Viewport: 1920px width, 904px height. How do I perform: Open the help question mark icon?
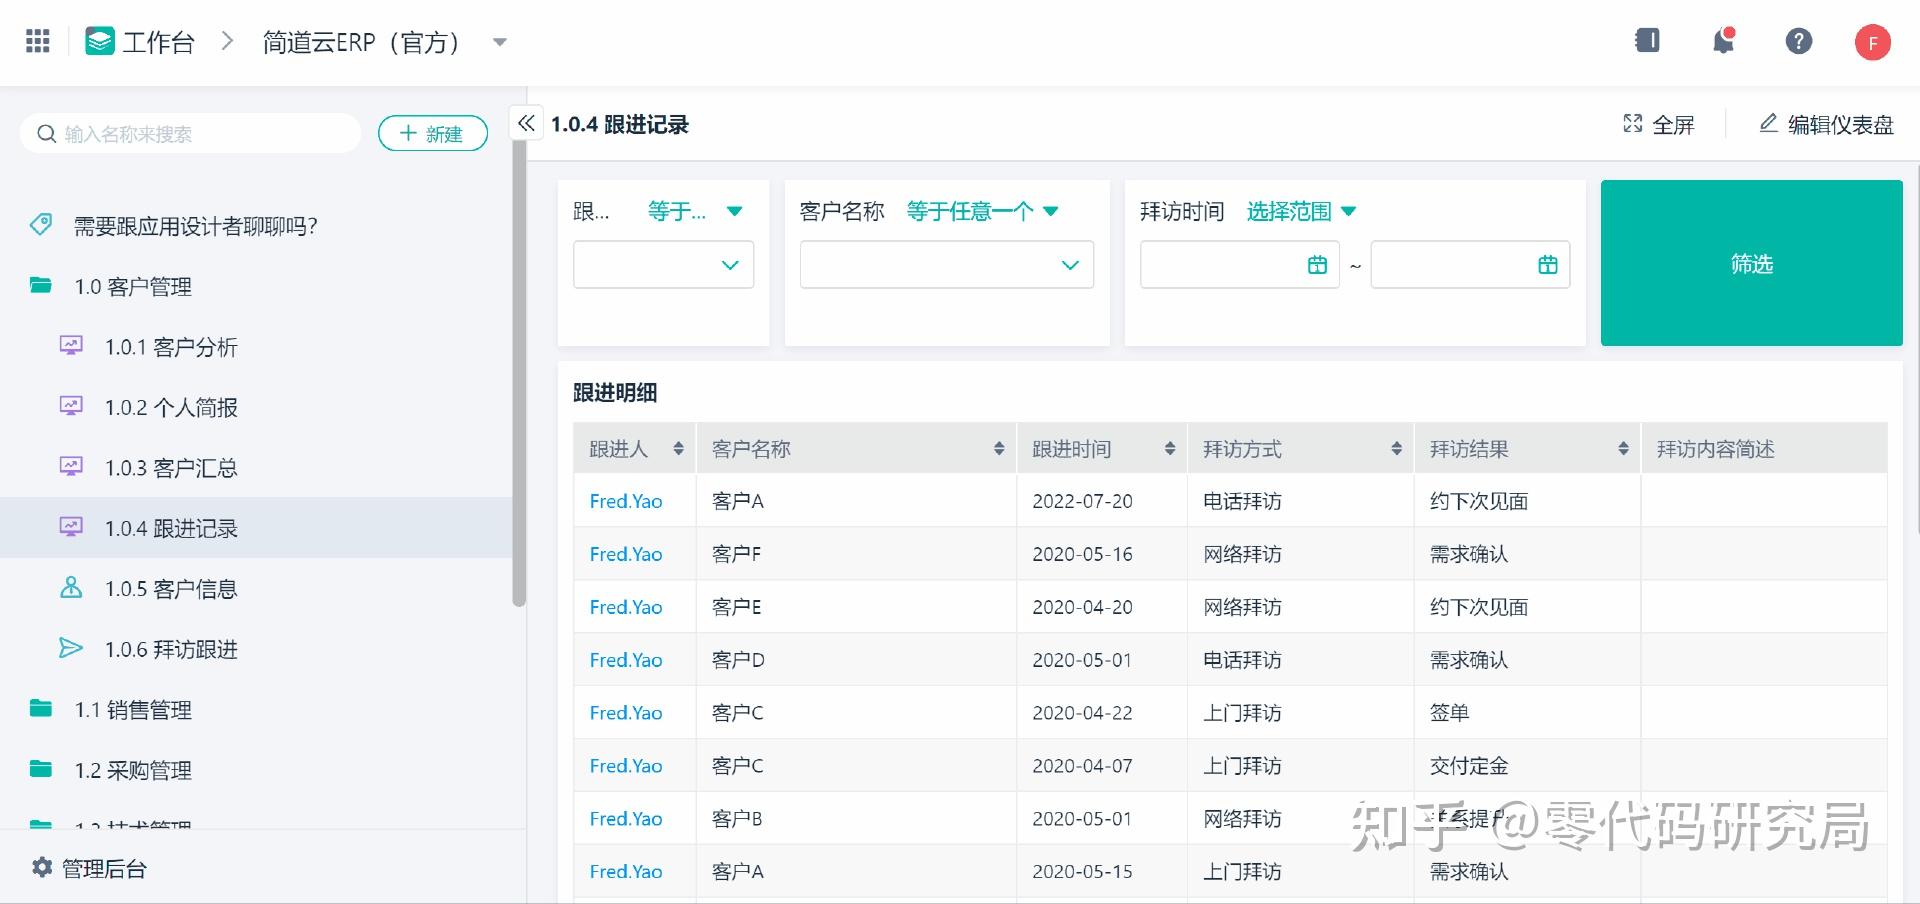pos(1799,40)
